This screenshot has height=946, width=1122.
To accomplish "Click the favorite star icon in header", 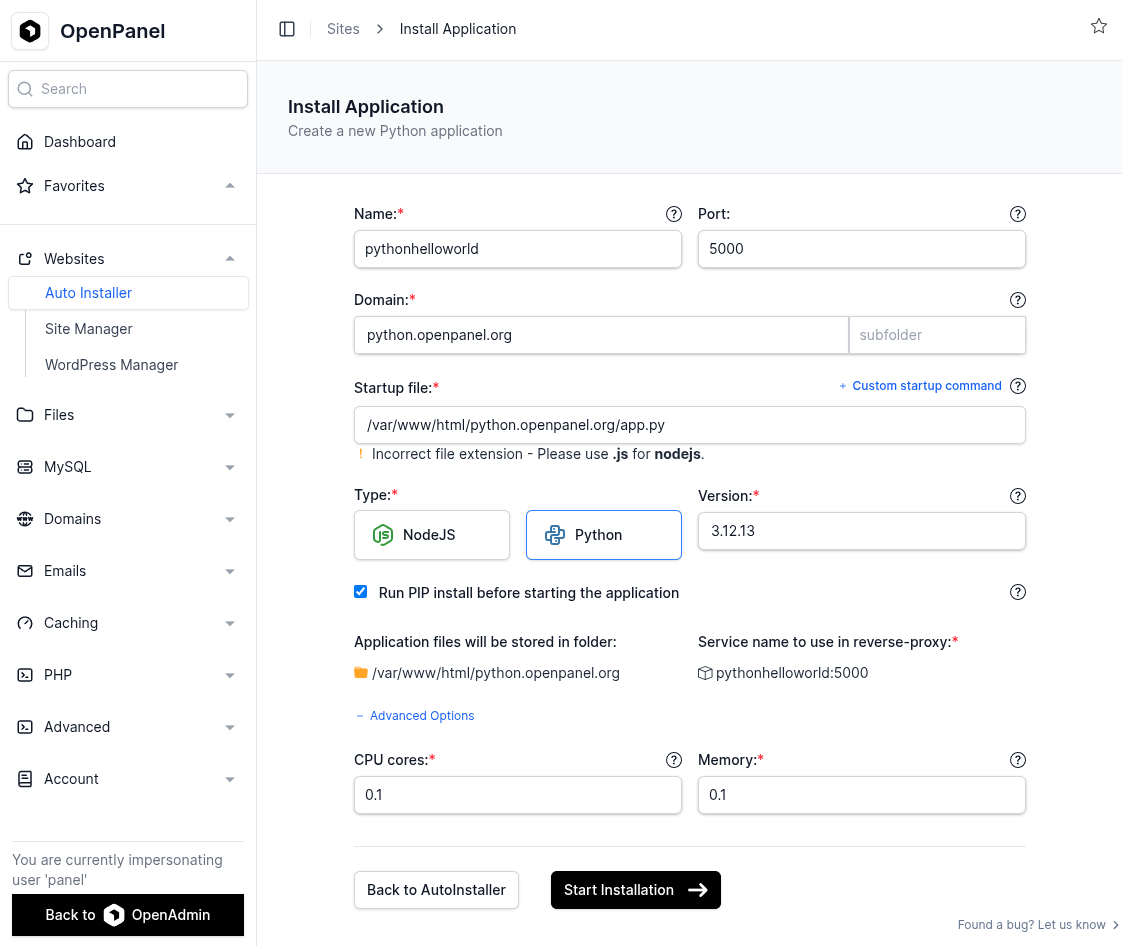I will click(x=1098, y=27).
